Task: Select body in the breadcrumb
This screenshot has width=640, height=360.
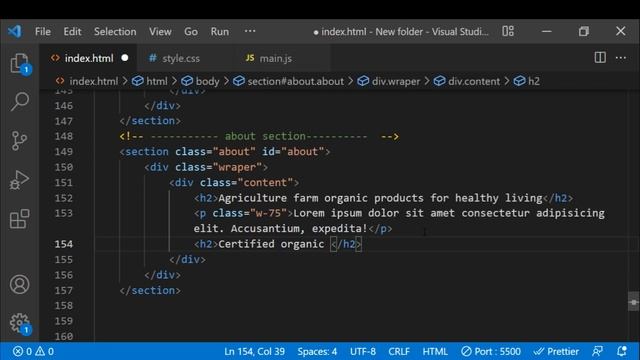Action: [207, 81]
